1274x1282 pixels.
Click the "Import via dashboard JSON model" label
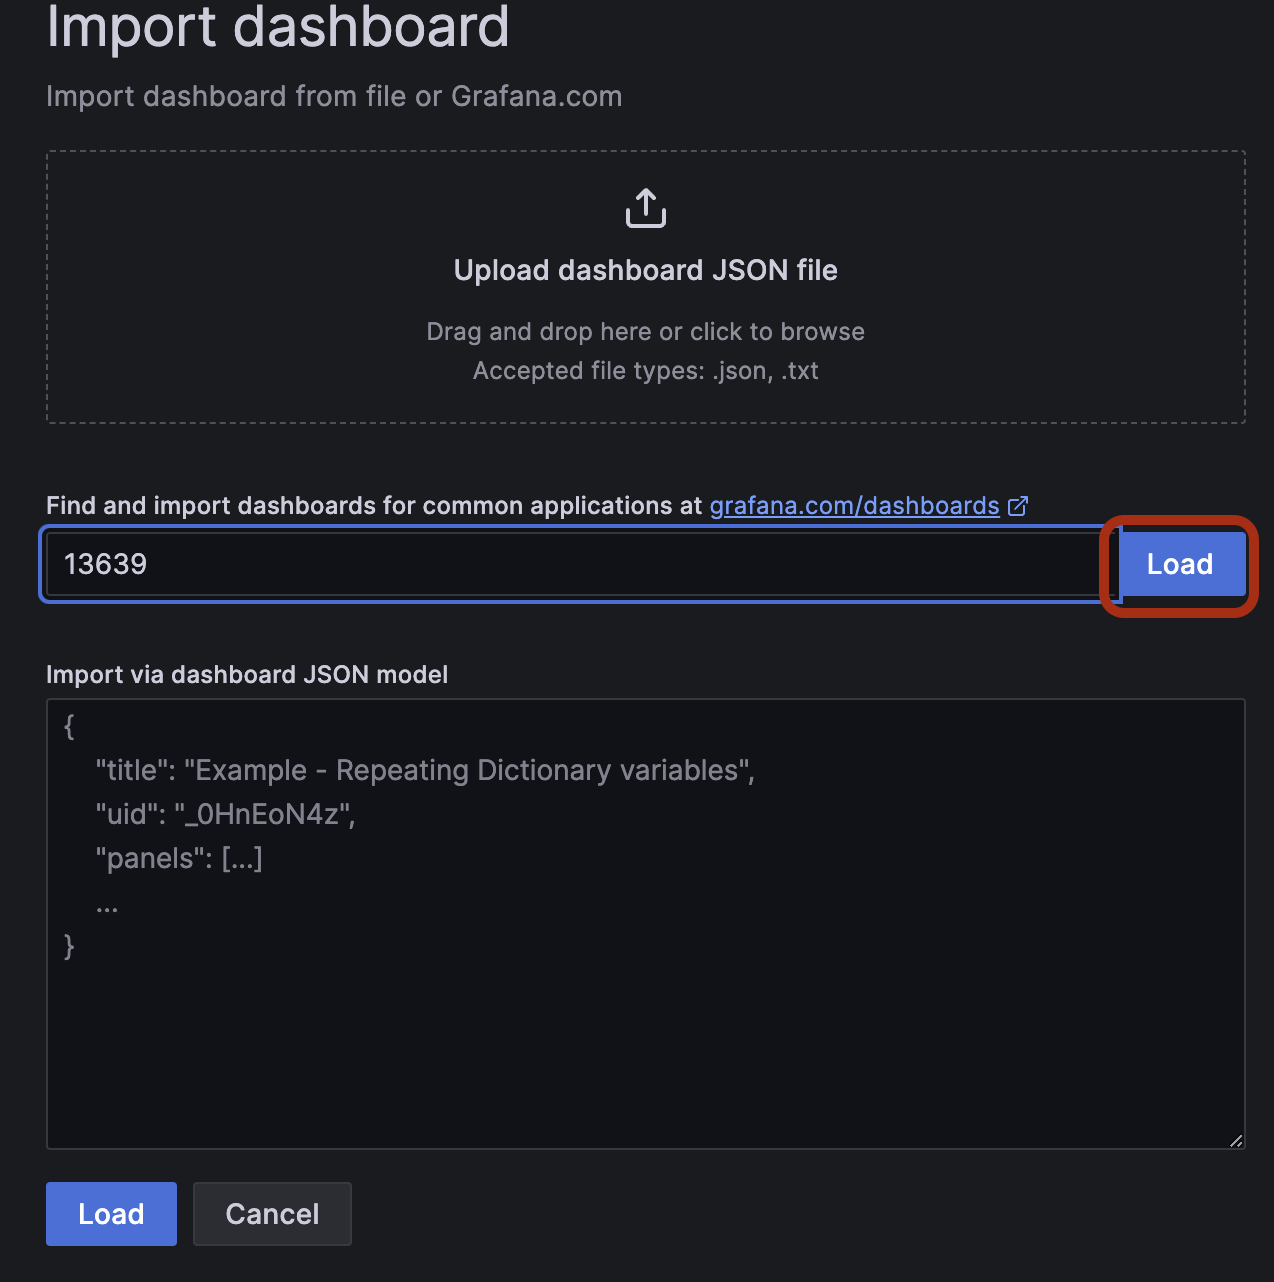pos(247,675)
